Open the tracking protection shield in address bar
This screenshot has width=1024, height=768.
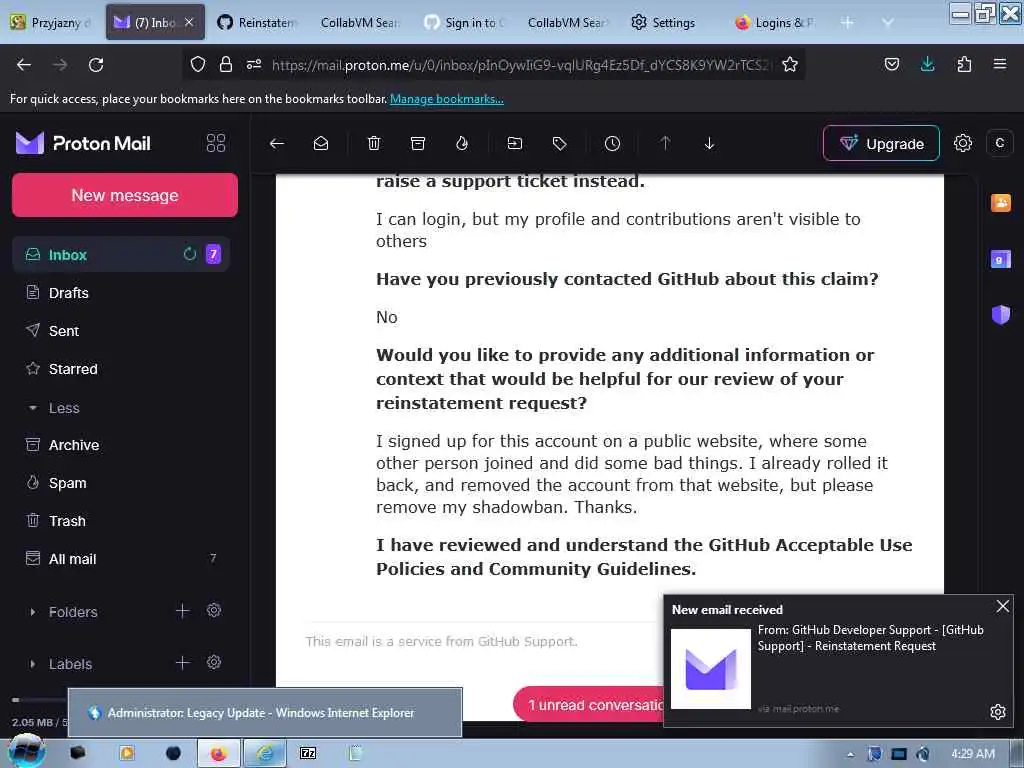pyautogui.click(x=198, y=64)
